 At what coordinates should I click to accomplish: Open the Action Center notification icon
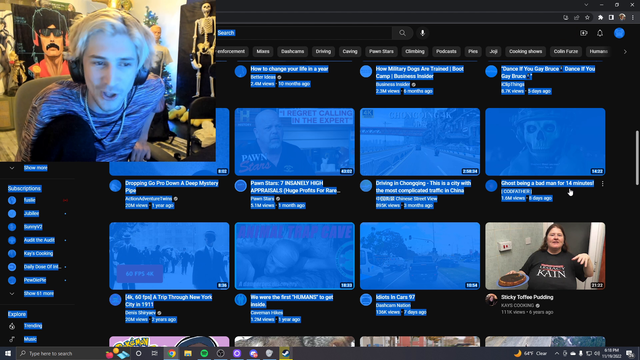point(630,353)
